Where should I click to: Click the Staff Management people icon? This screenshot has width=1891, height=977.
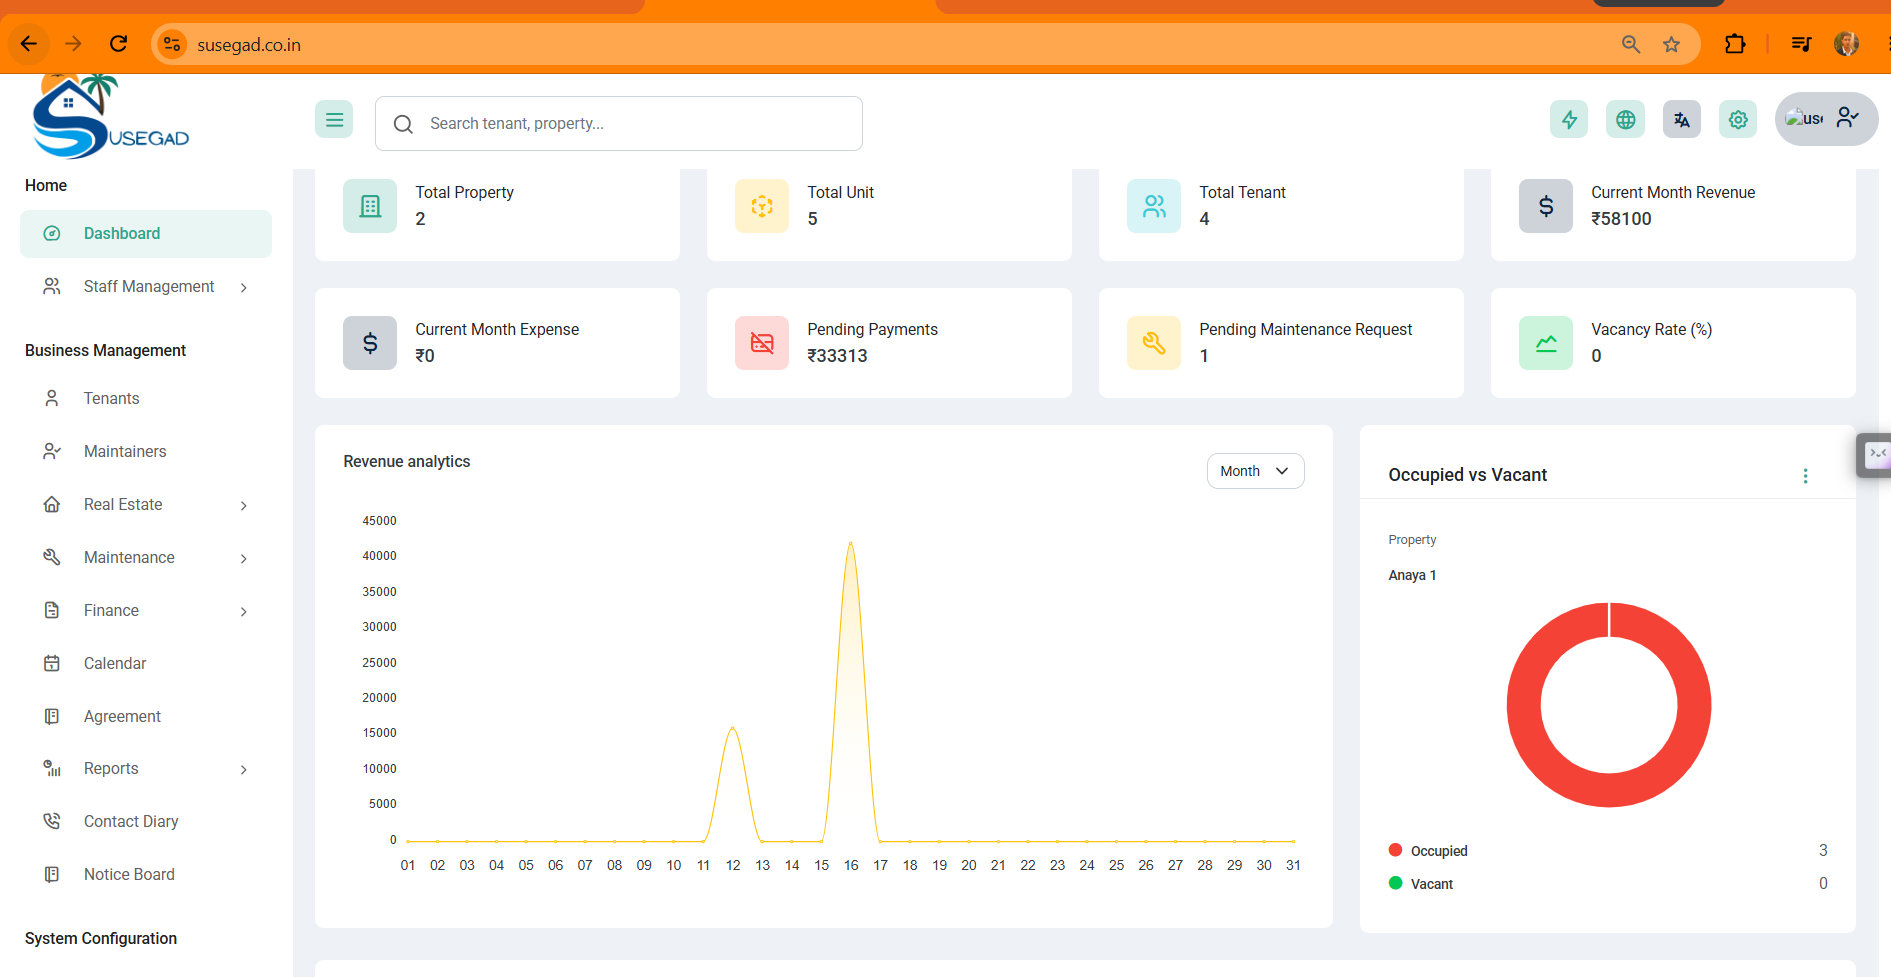pyautogui.click(x=52, y=286)
